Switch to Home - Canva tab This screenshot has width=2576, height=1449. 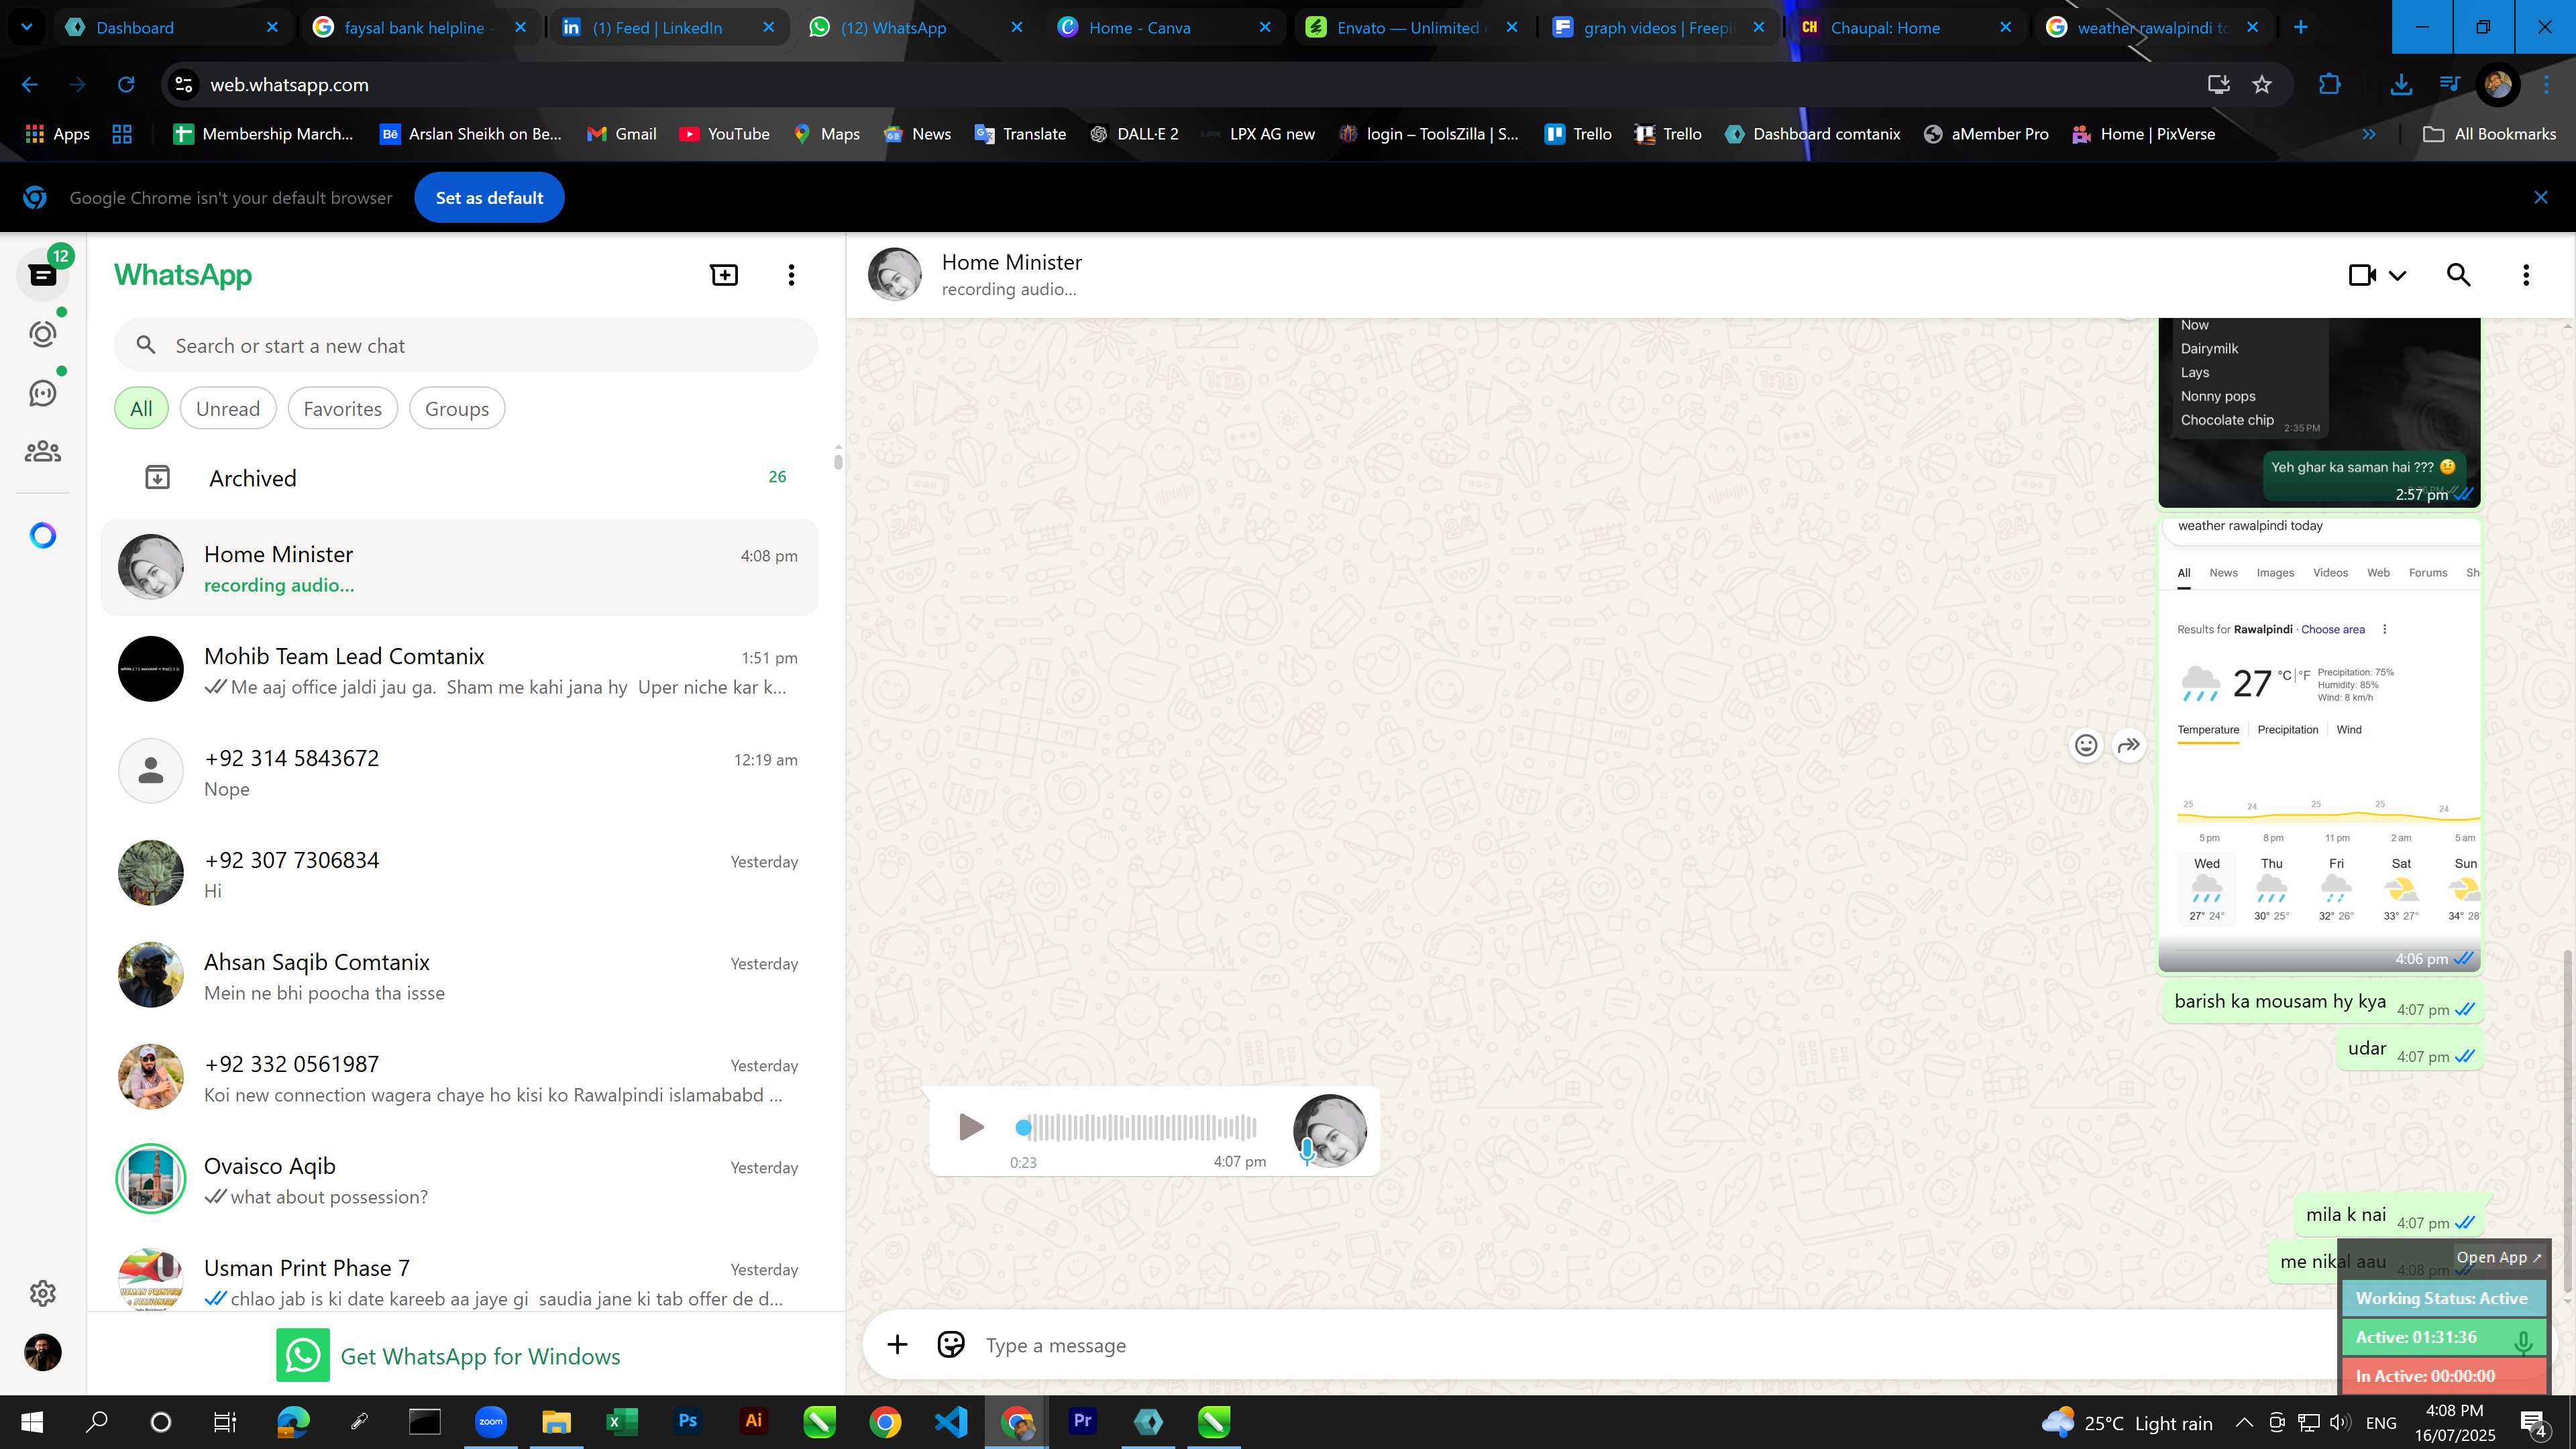click(1165, 27)
